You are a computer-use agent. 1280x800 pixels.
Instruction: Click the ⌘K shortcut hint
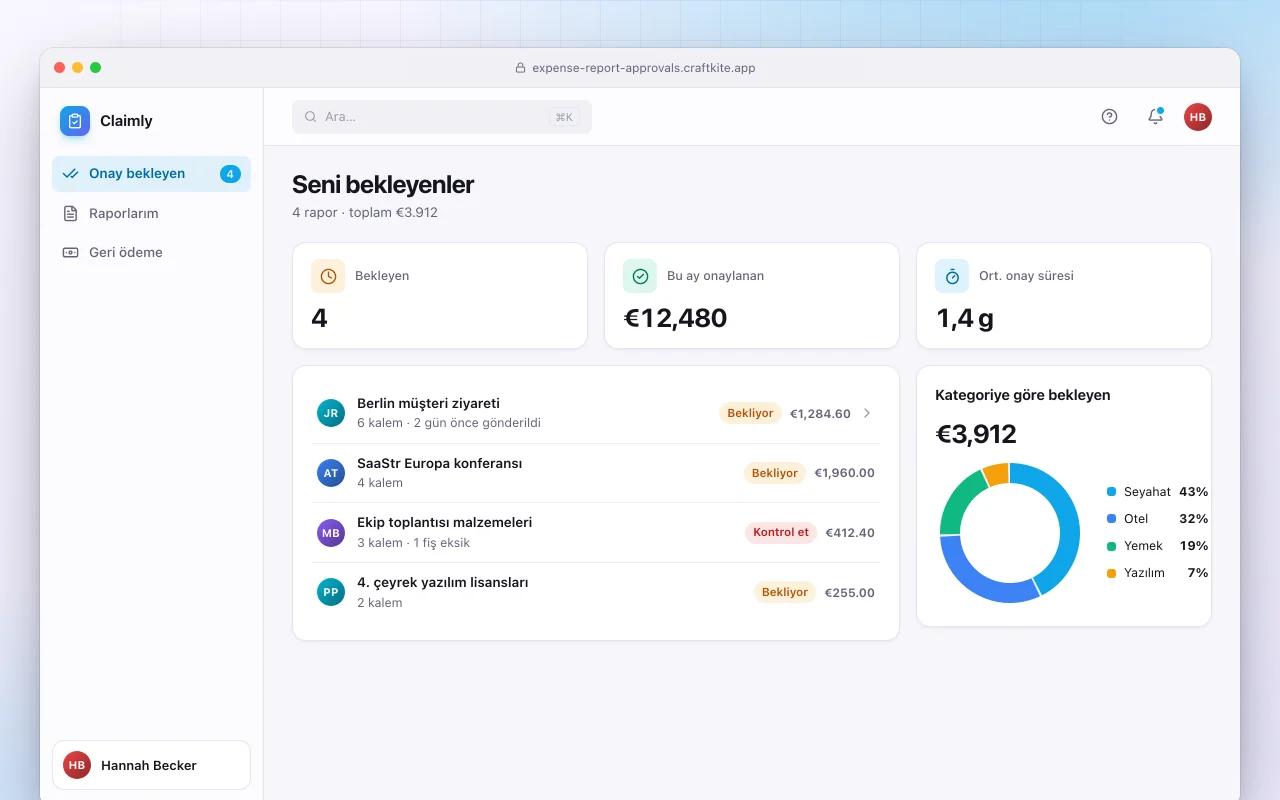tap(564, 117)
